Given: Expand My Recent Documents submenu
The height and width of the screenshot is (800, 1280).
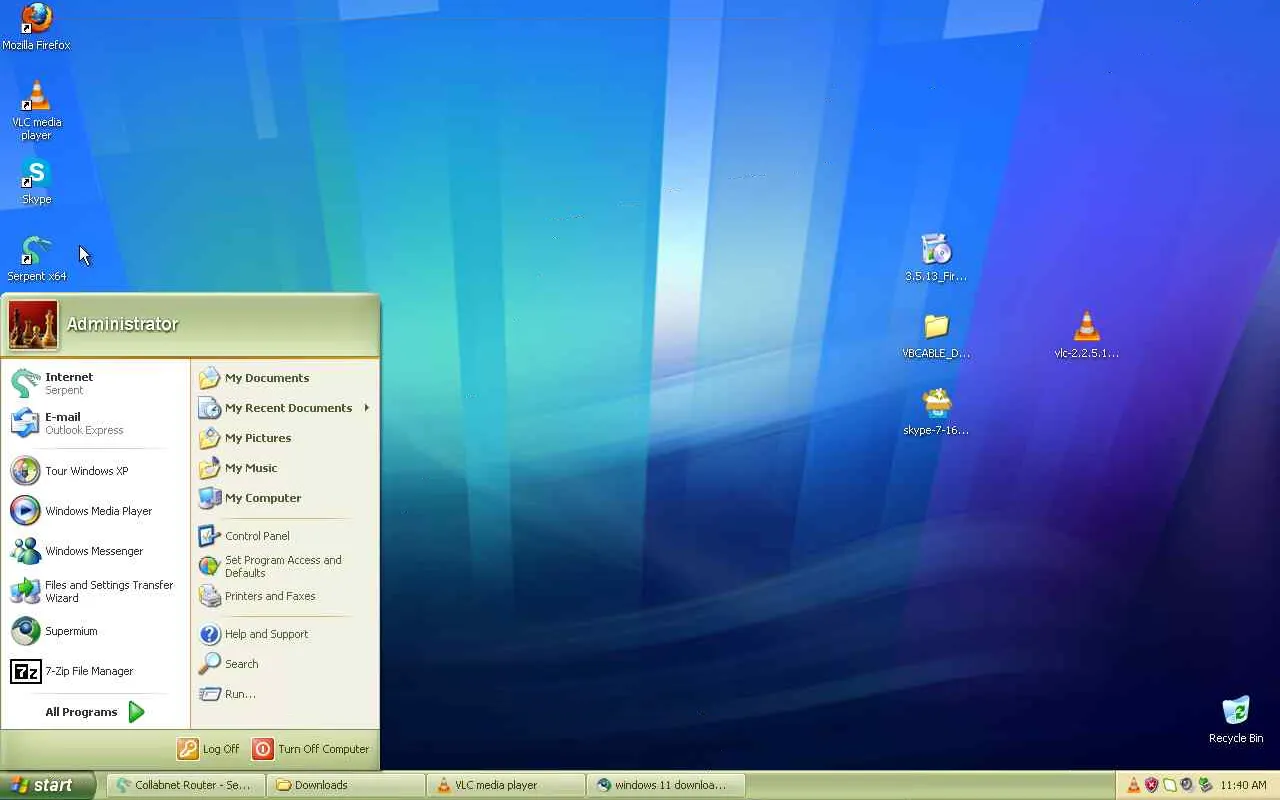Looking at the screenshot, I should [x=285, y=408].
